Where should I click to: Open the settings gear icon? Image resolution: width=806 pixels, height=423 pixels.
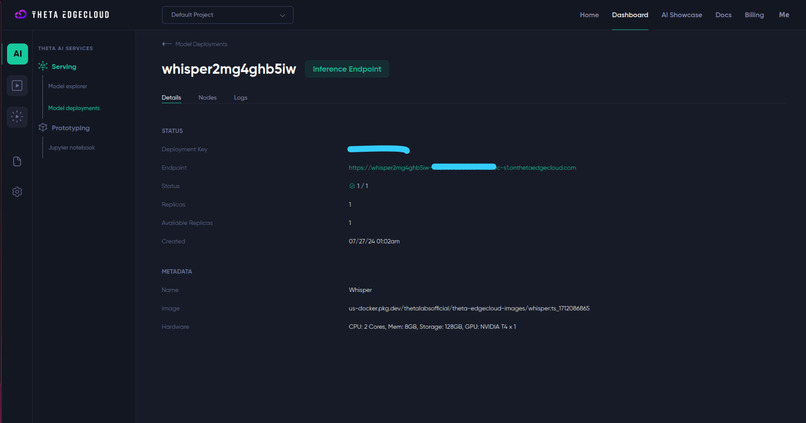pyautogui.click(x=17, y=192)
